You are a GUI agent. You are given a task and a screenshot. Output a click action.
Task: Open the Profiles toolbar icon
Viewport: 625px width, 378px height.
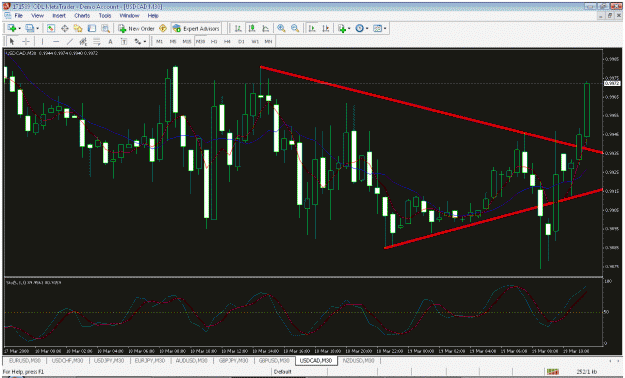(29, 28)
